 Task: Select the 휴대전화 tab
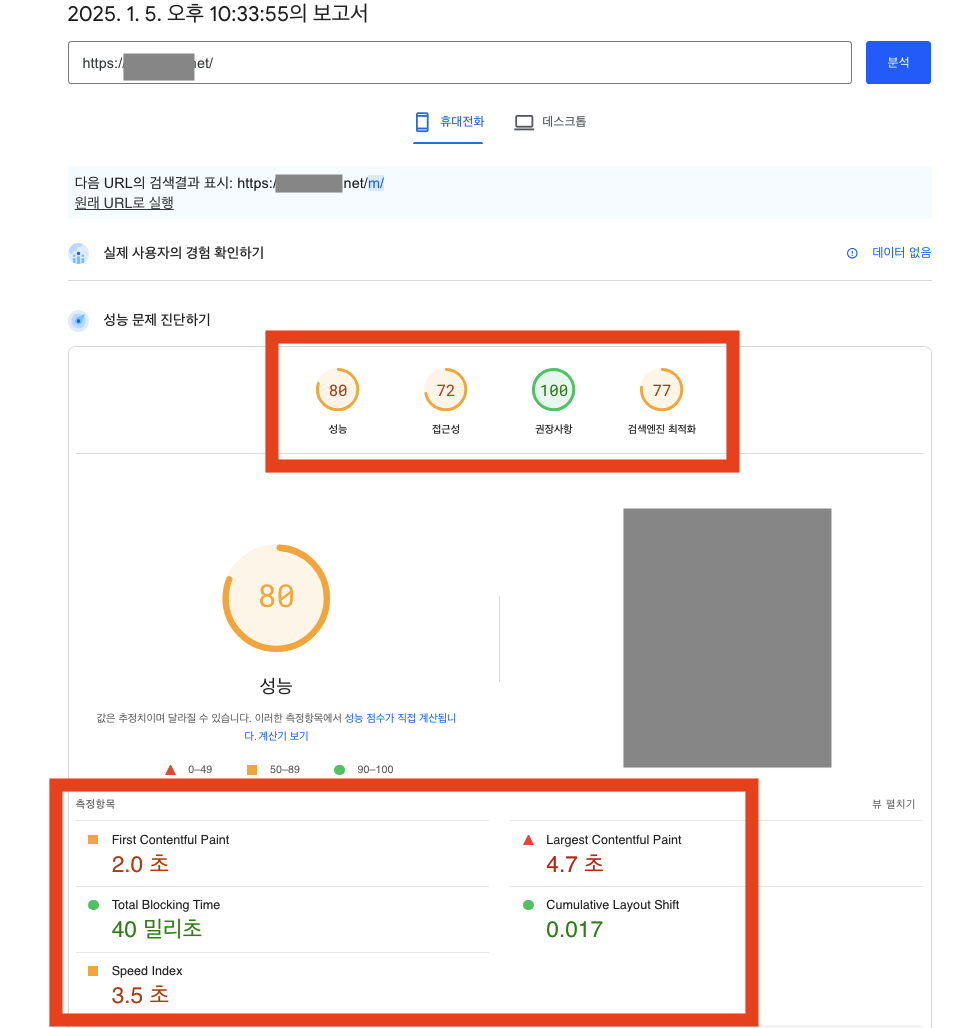447,121
